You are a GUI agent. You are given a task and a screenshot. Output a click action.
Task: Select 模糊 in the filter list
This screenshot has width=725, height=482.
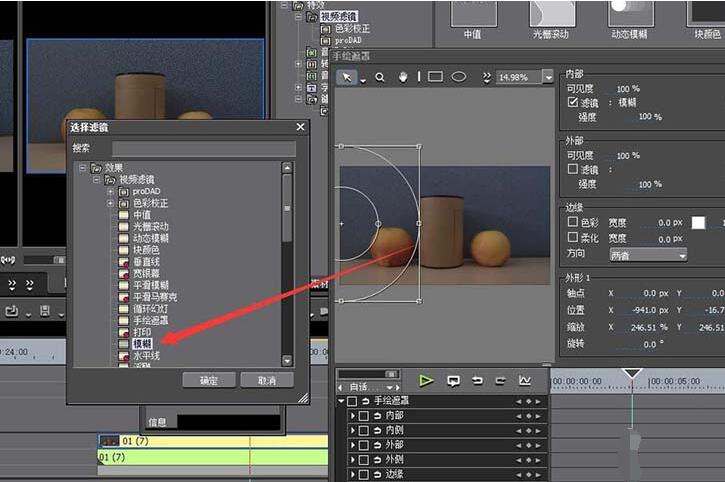[x=141, y=343]
